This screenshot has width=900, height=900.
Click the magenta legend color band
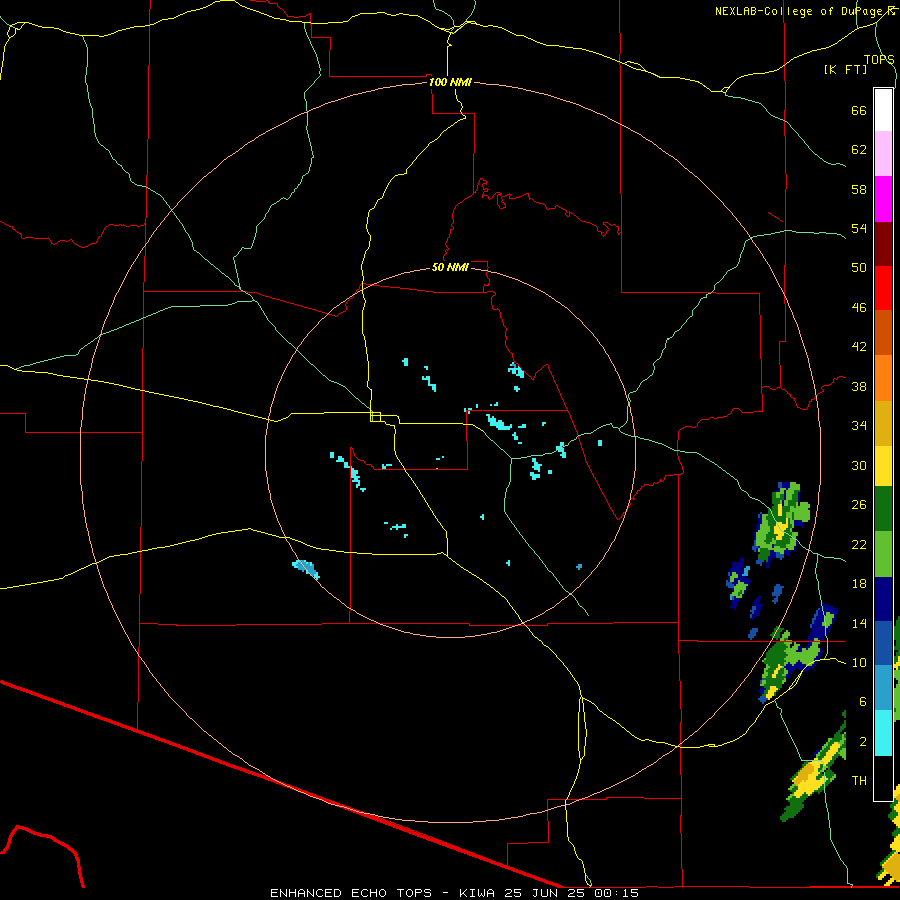coord(883,199)
